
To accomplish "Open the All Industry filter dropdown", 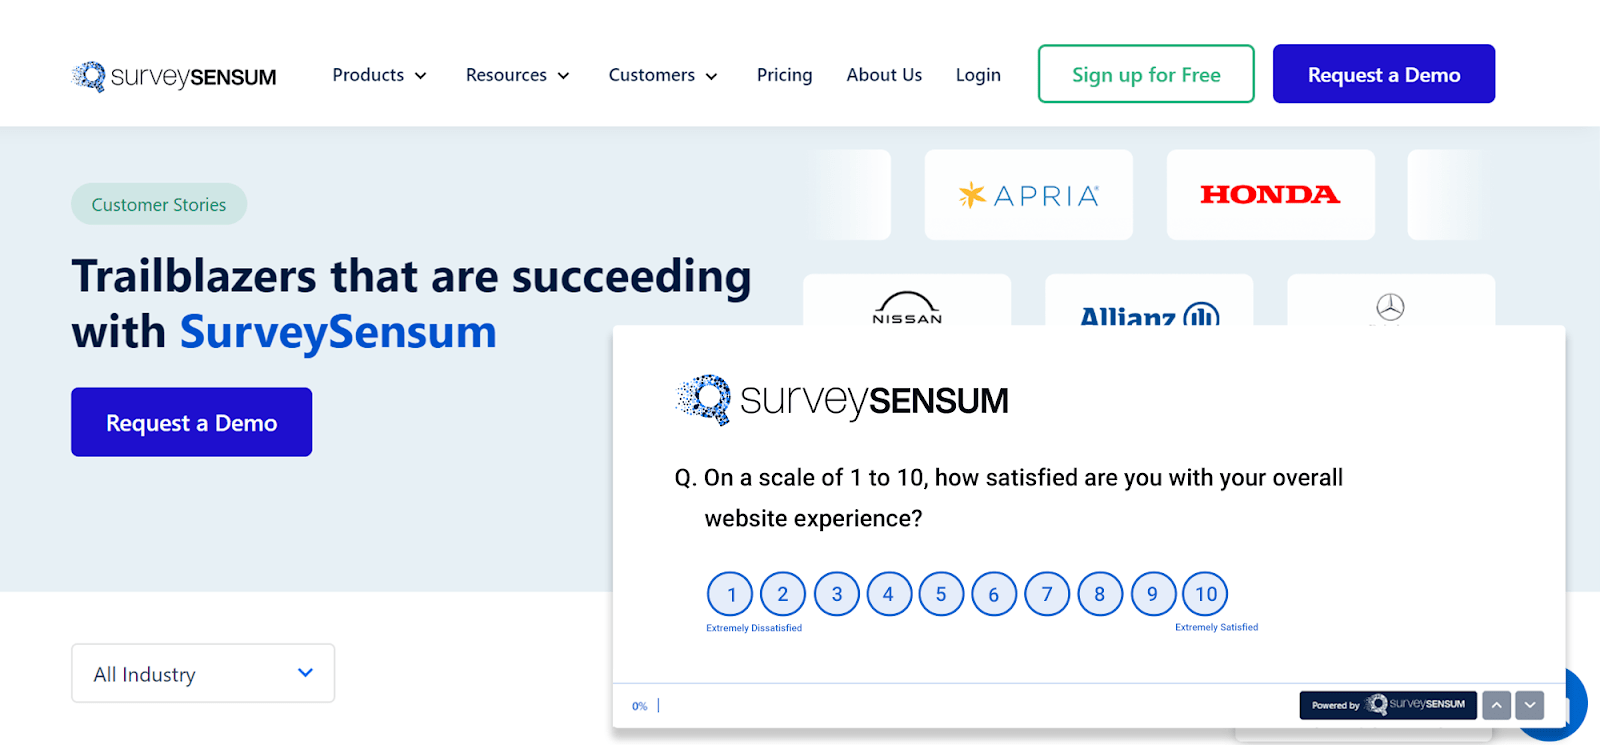I will point(201,673).
